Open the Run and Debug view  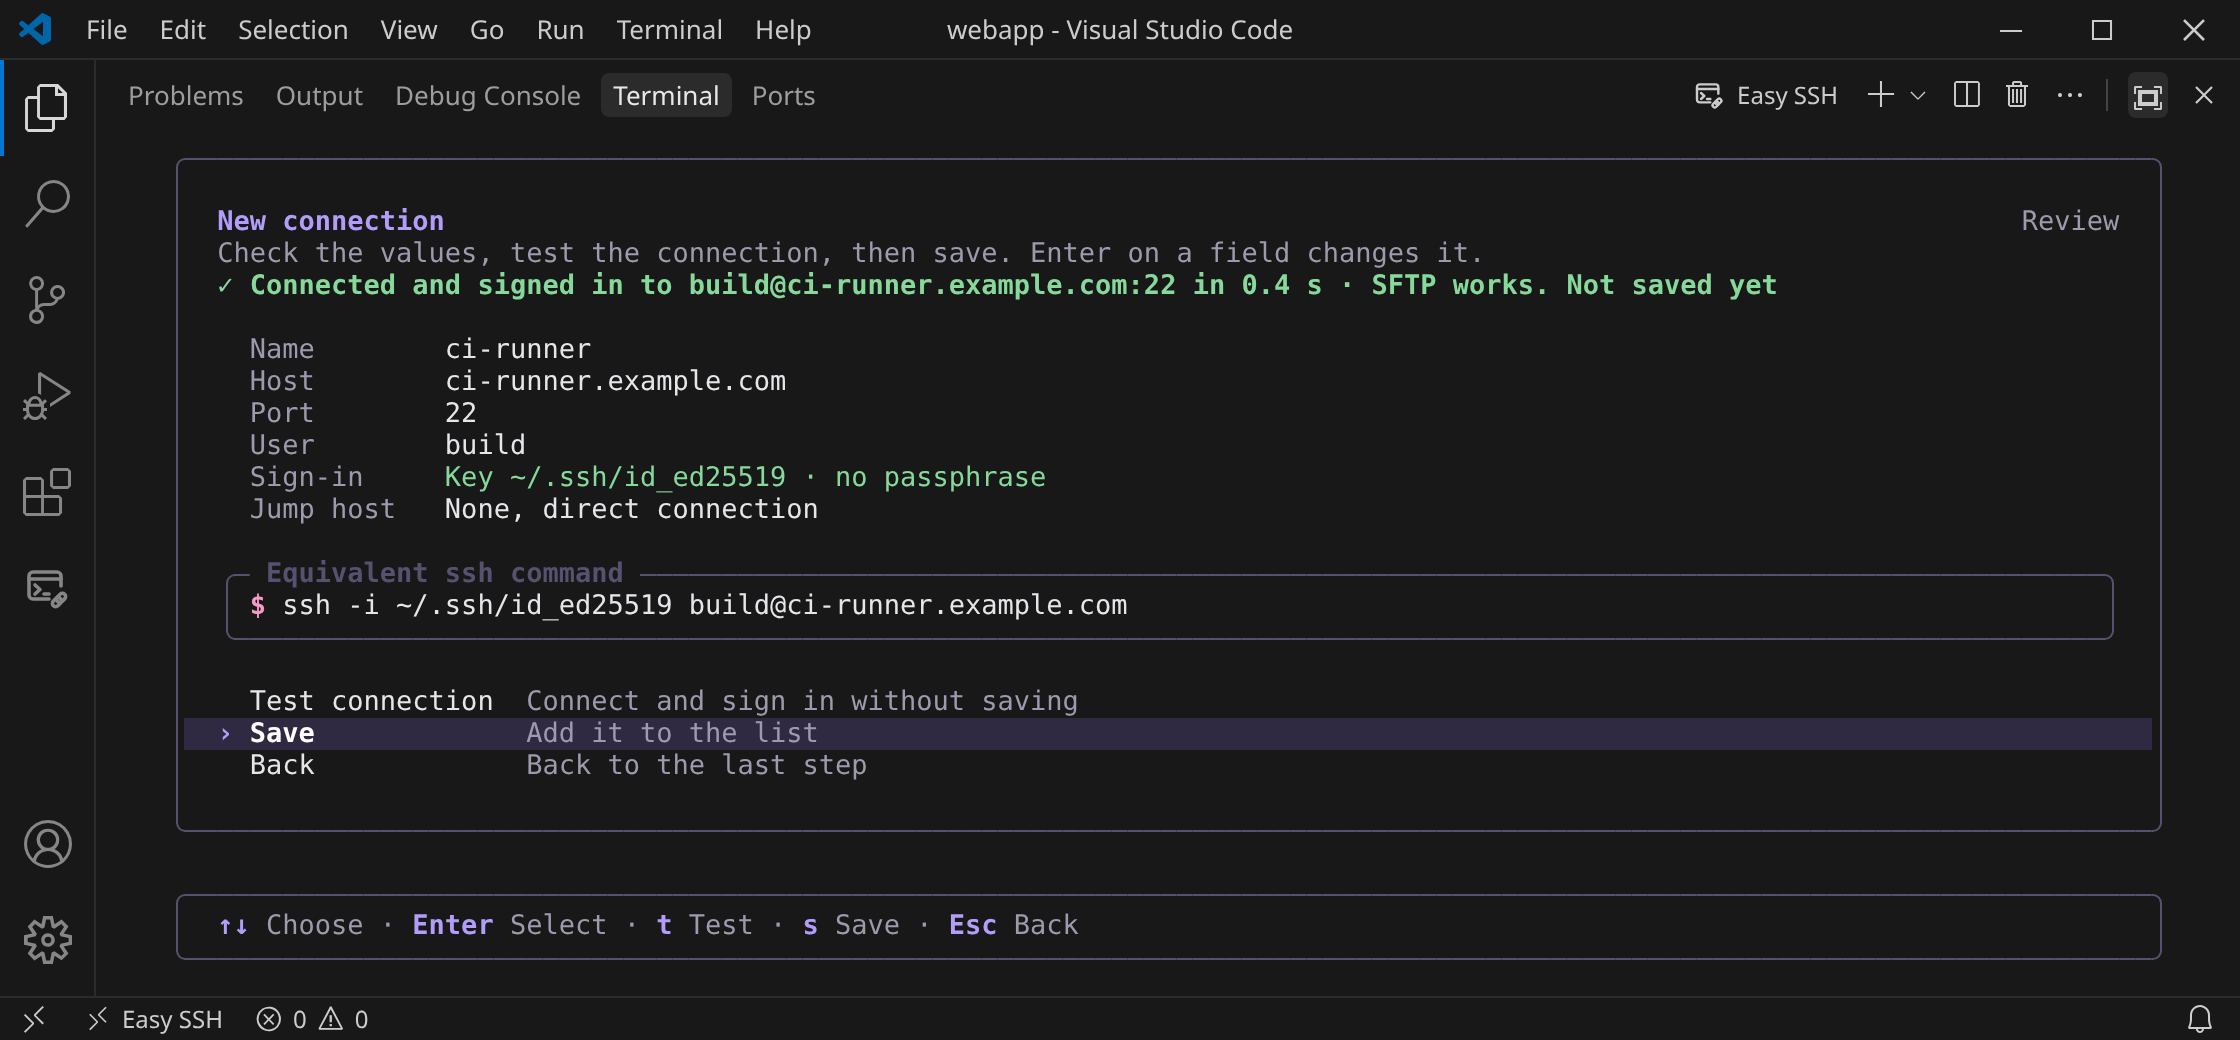47,395
